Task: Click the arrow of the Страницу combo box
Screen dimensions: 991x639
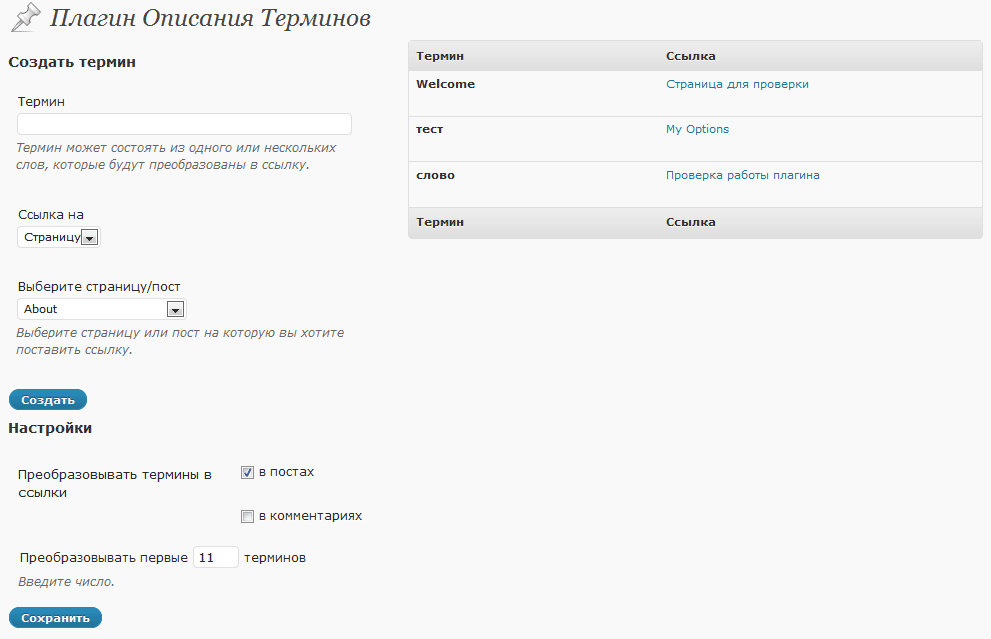Action: point(90,238)
